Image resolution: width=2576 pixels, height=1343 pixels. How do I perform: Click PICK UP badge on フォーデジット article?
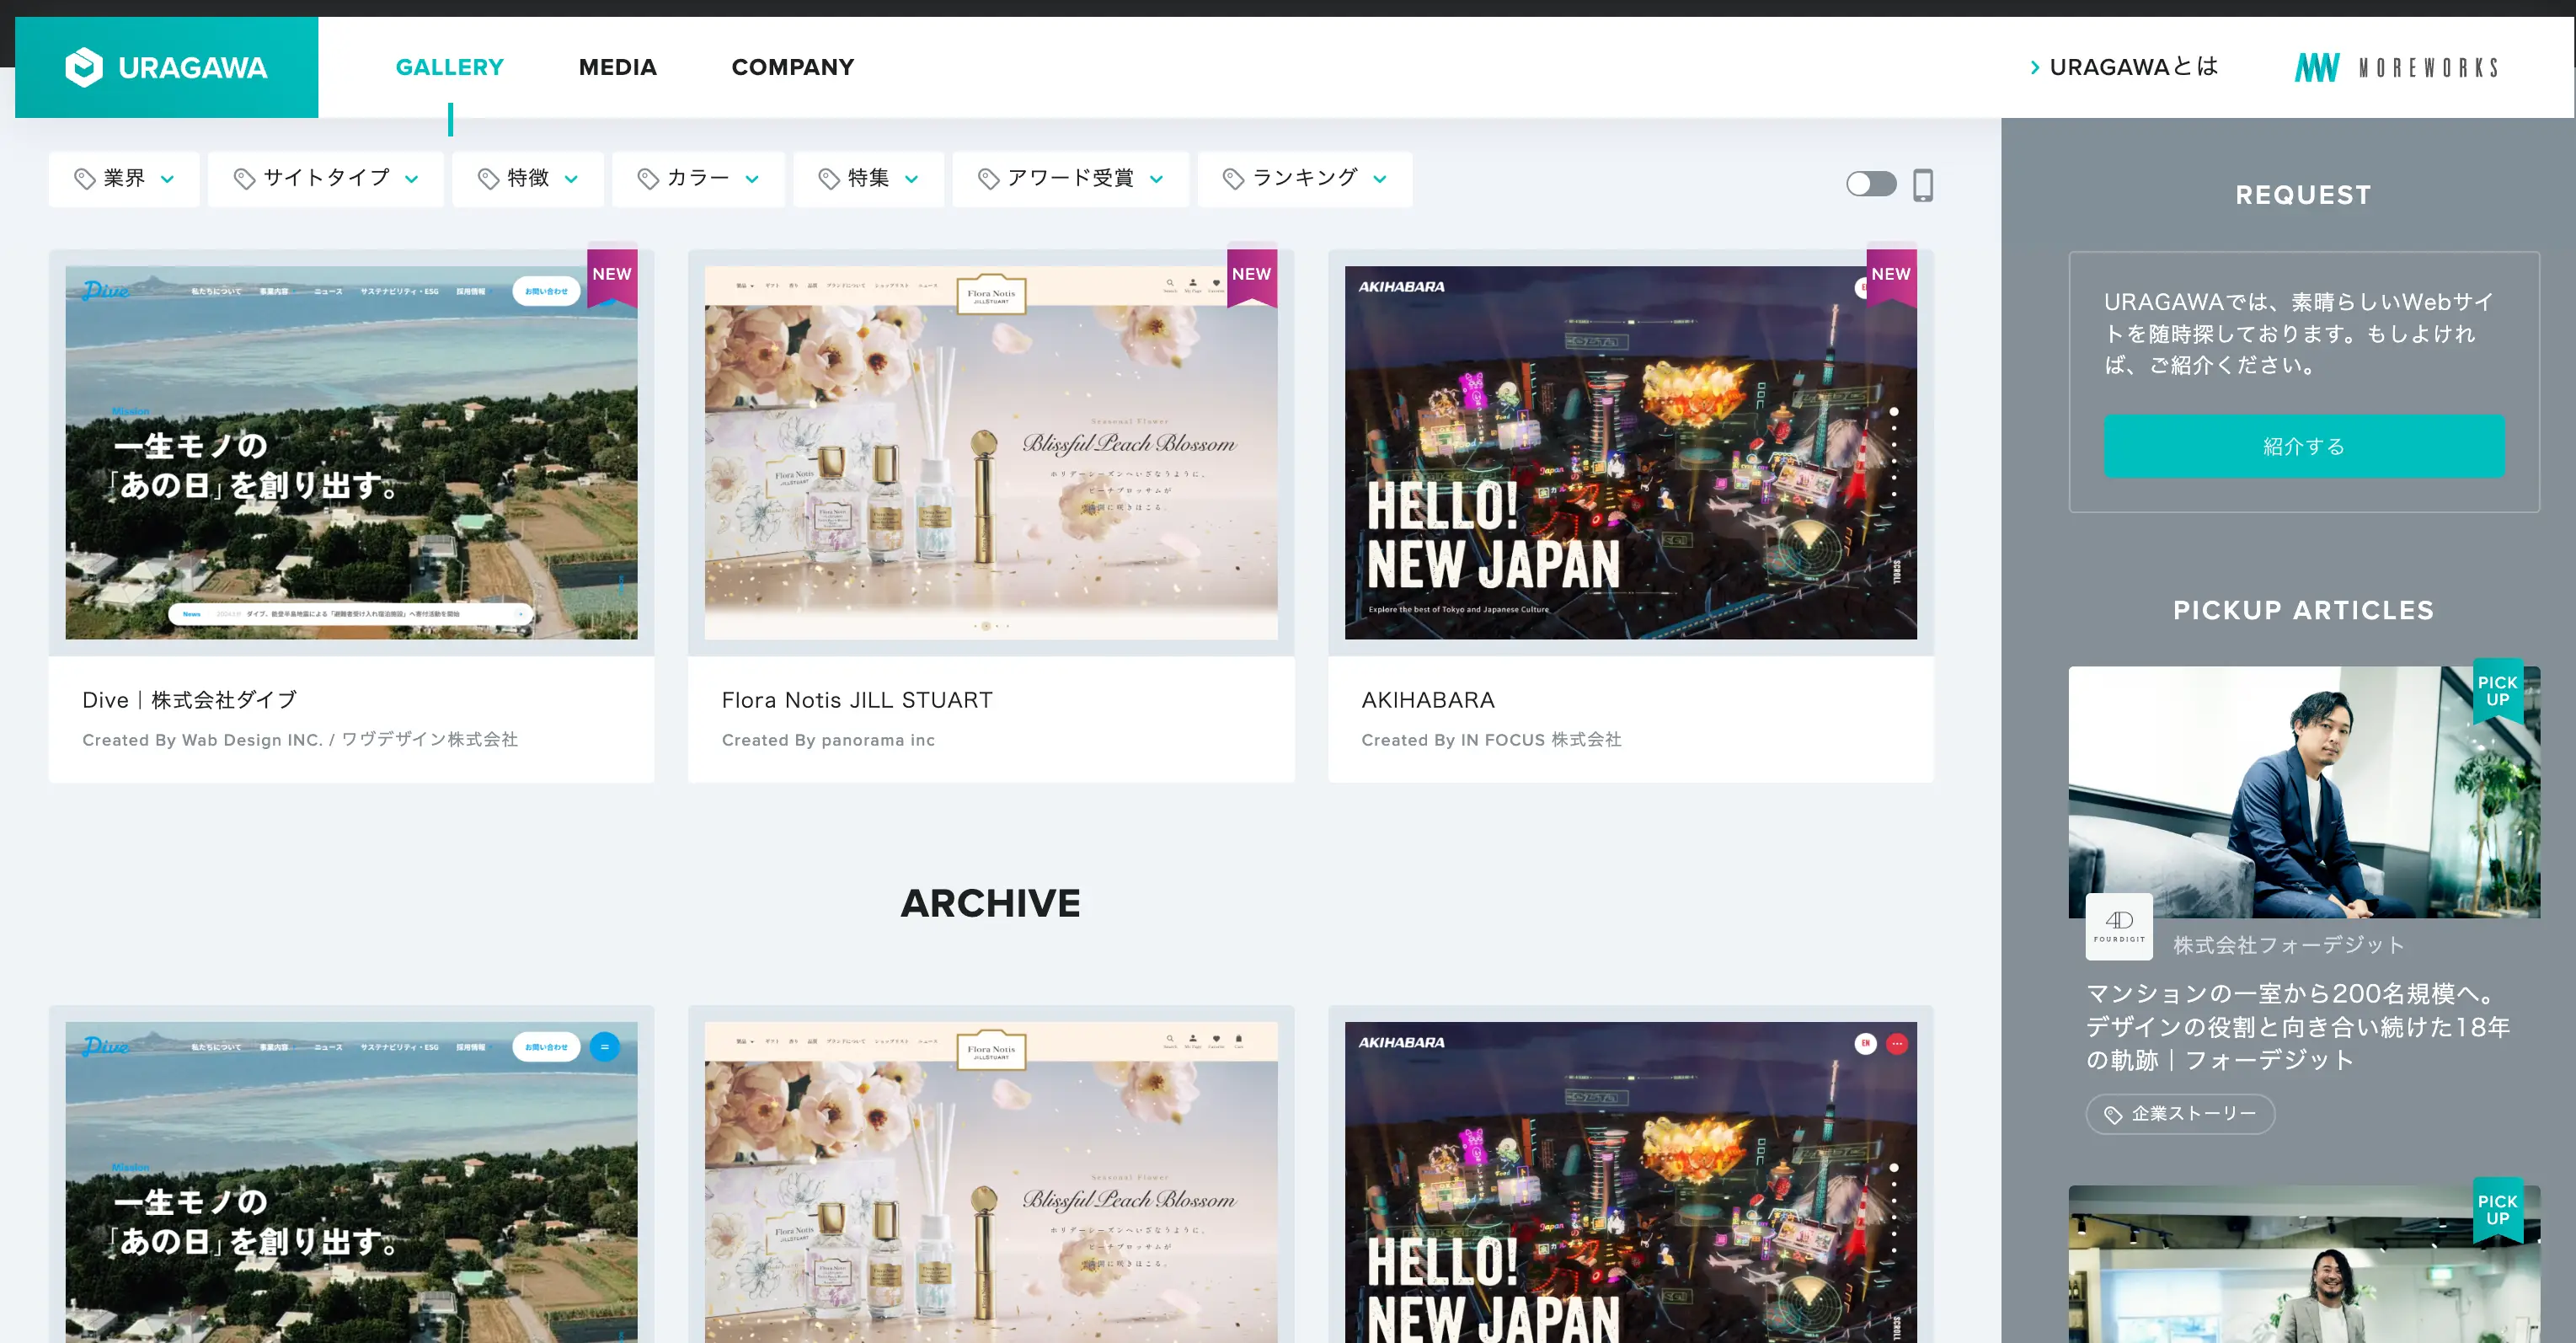tap(2497, 691)
